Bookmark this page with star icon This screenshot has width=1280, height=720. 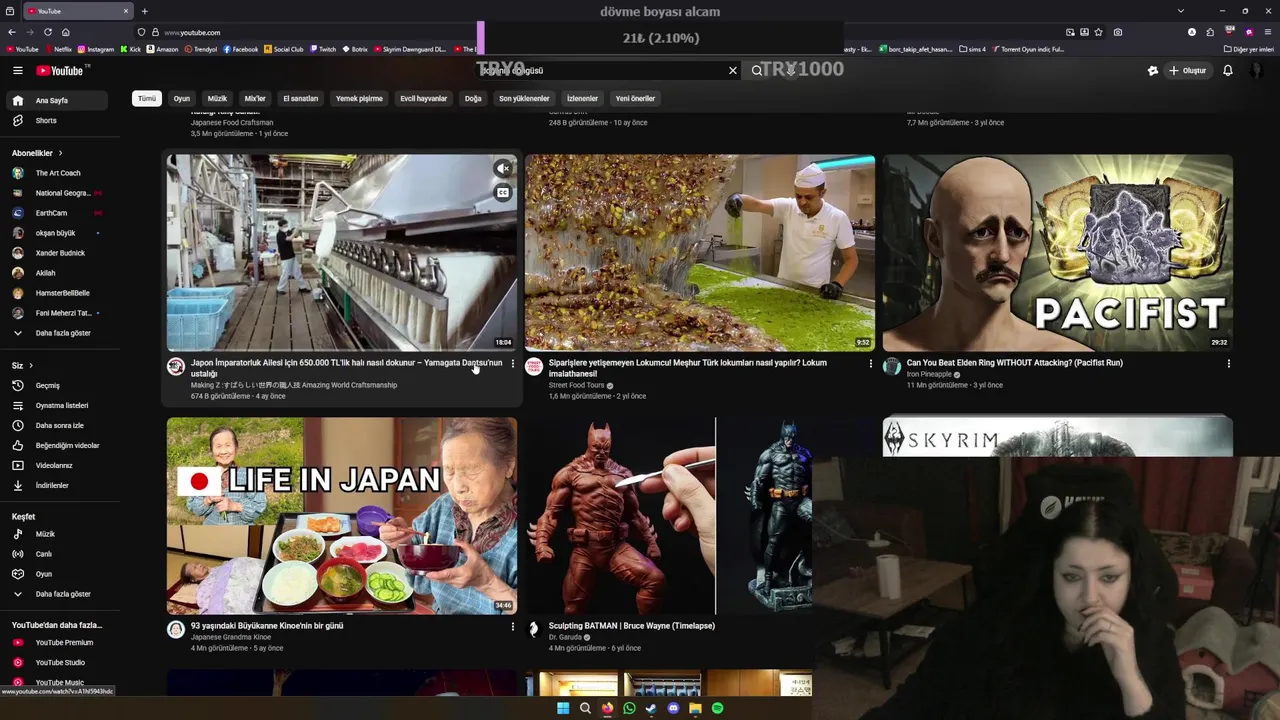pos(1099,32)
